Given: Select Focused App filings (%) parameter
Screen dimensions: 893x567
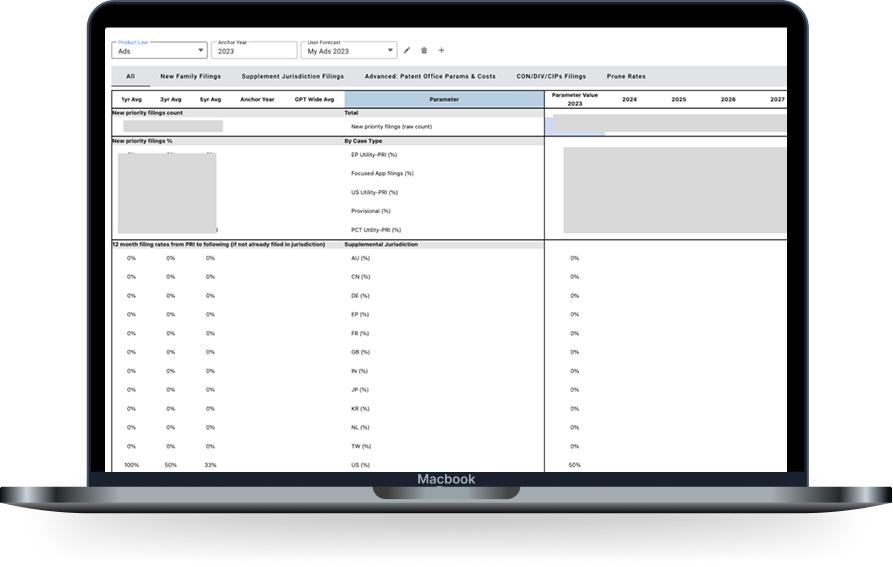Looking at the screenshot, I should pos(382,174).
